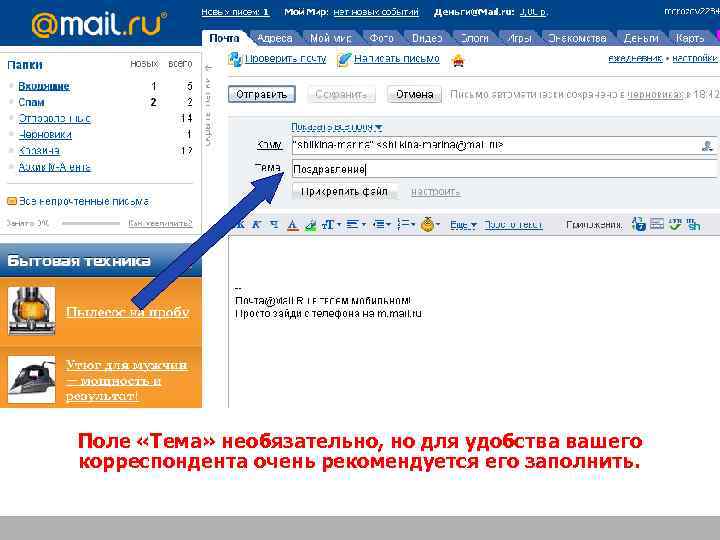720x540 pixels.
Task: Click the Проверить почту link
Action: [x=286, y=59]
